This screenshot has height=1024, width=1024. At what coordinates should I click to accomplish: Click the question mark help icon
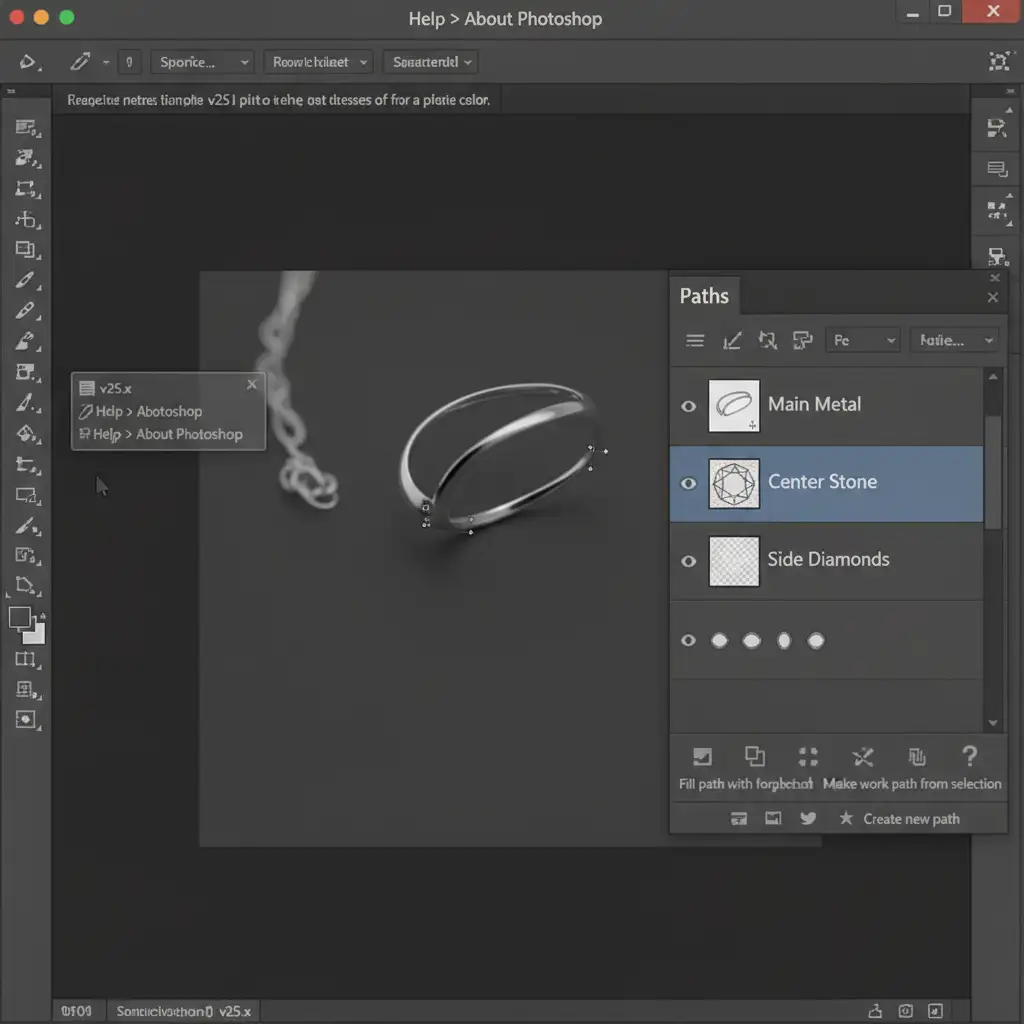[x=968, y=756]
